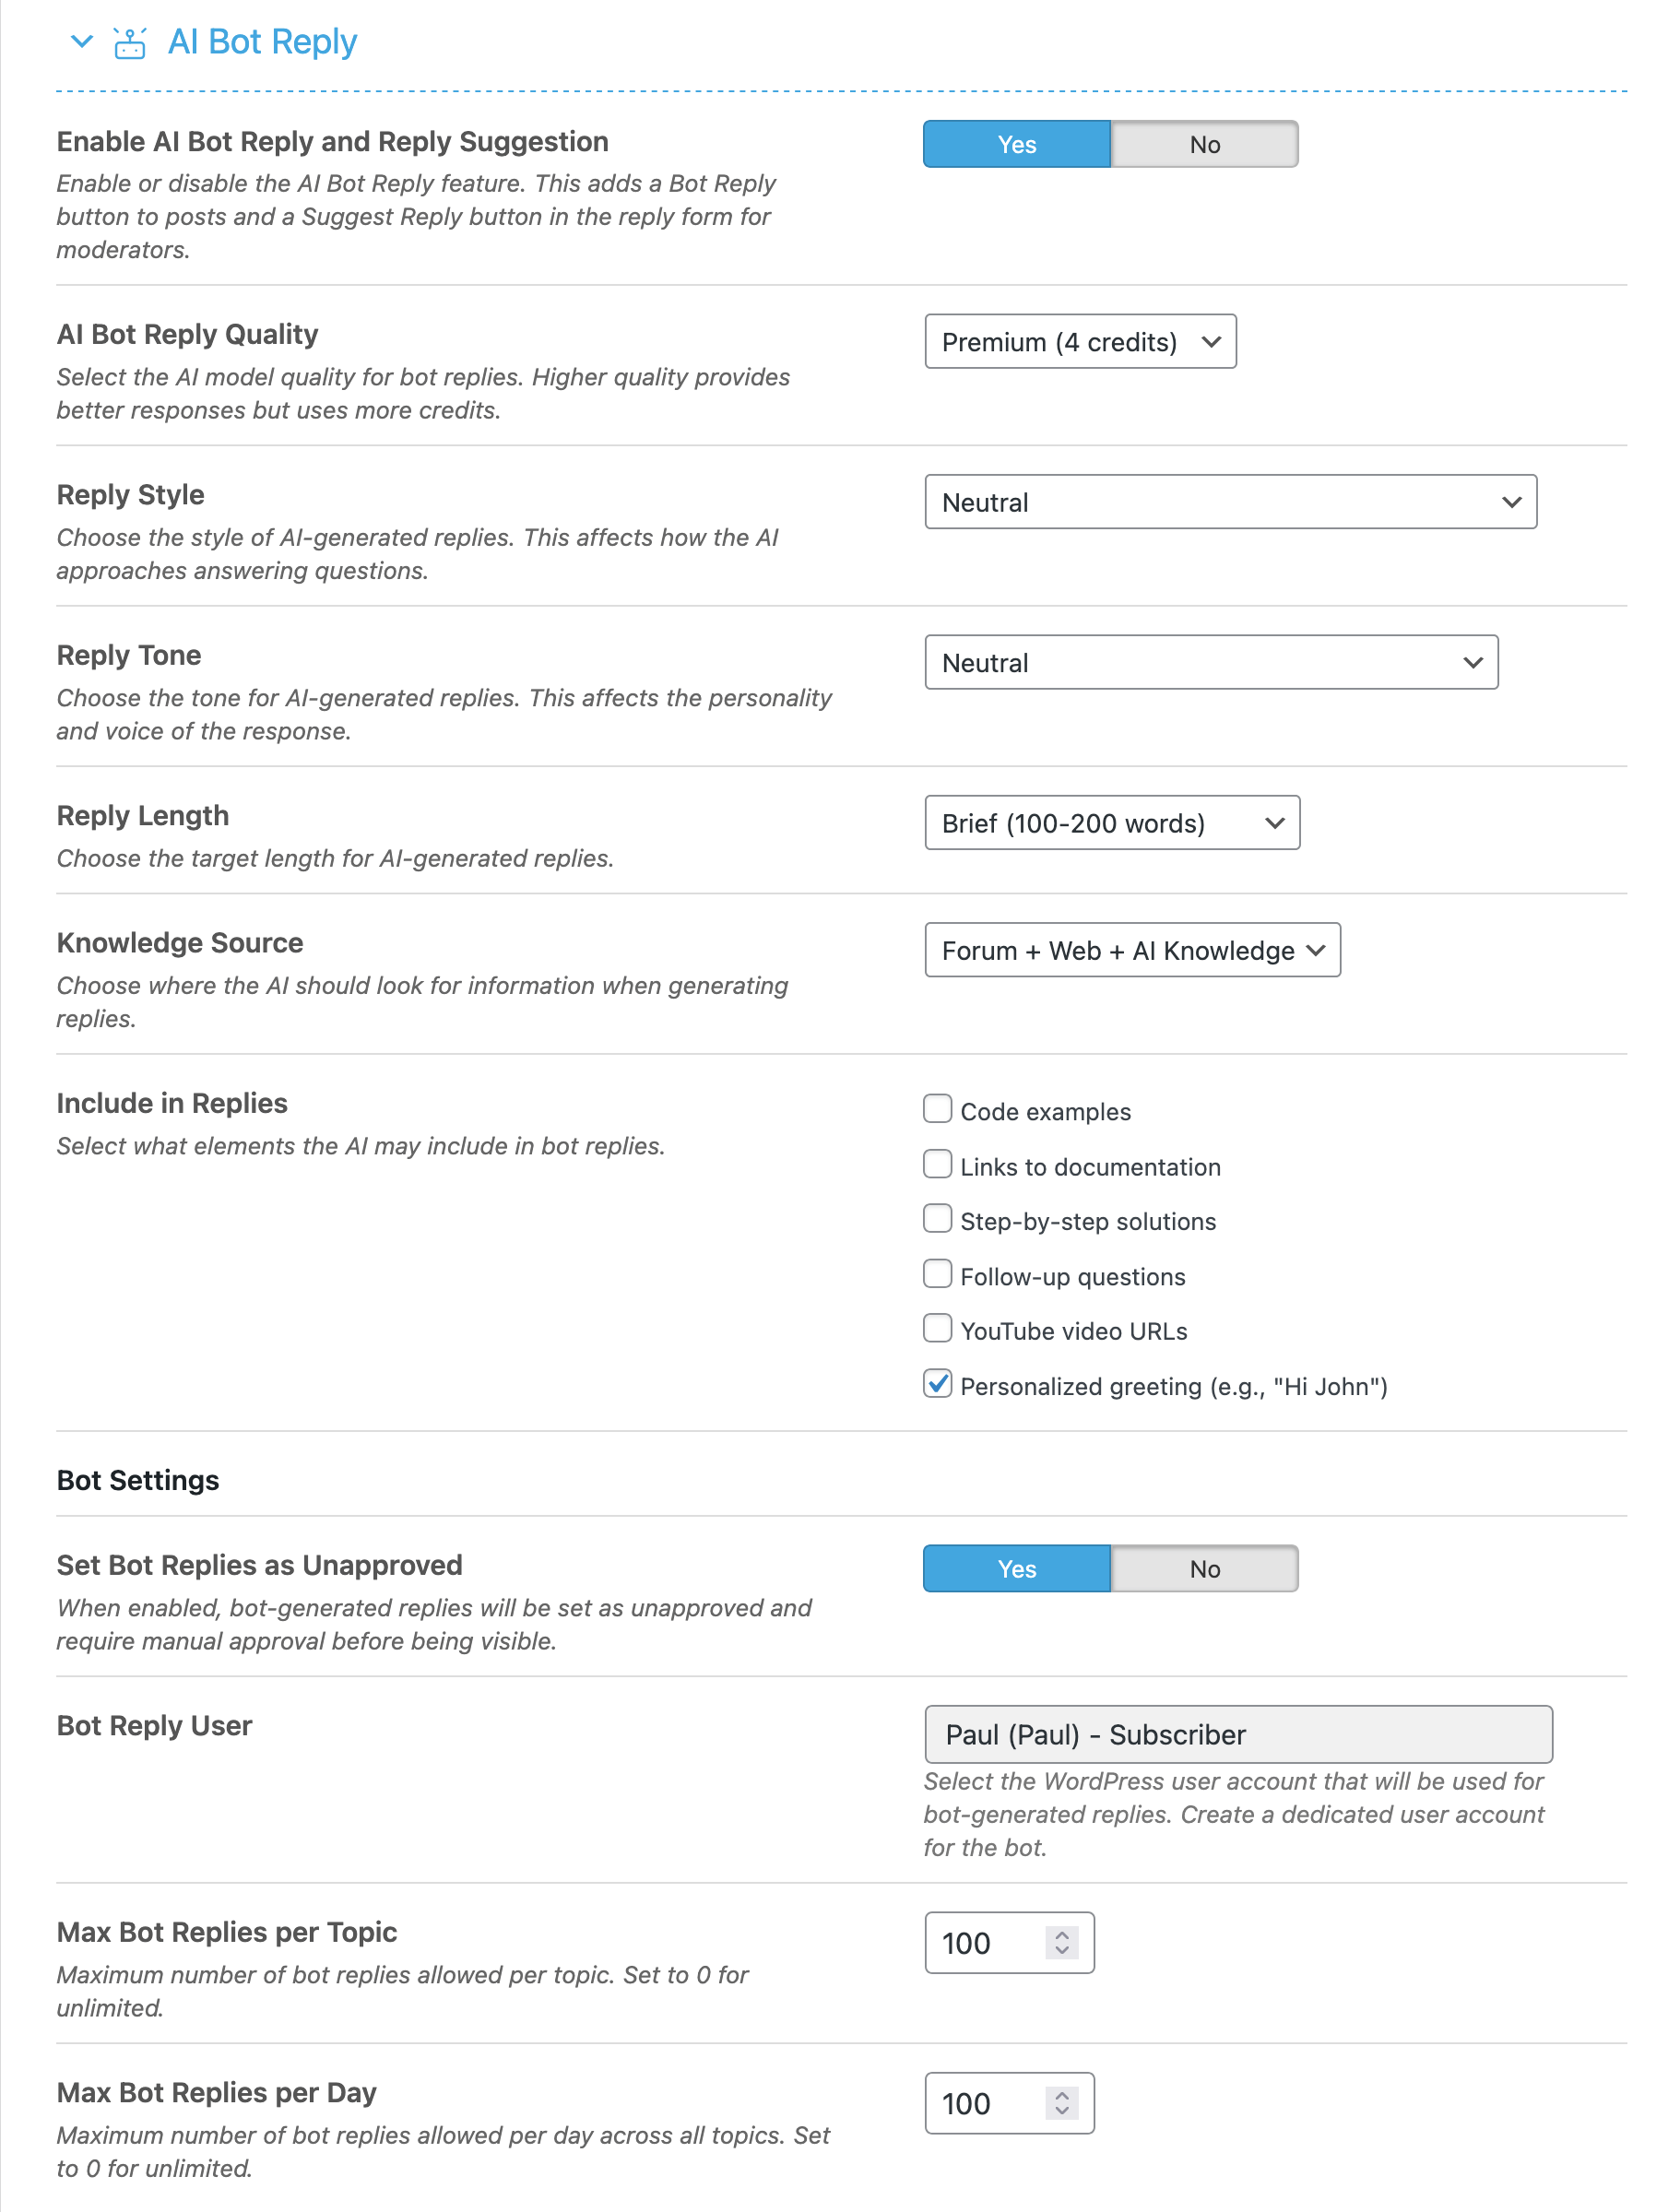Screen dimensions: 1680x2212
Task: Uncheck Personalized greeting
Action: coord(937,1385)
